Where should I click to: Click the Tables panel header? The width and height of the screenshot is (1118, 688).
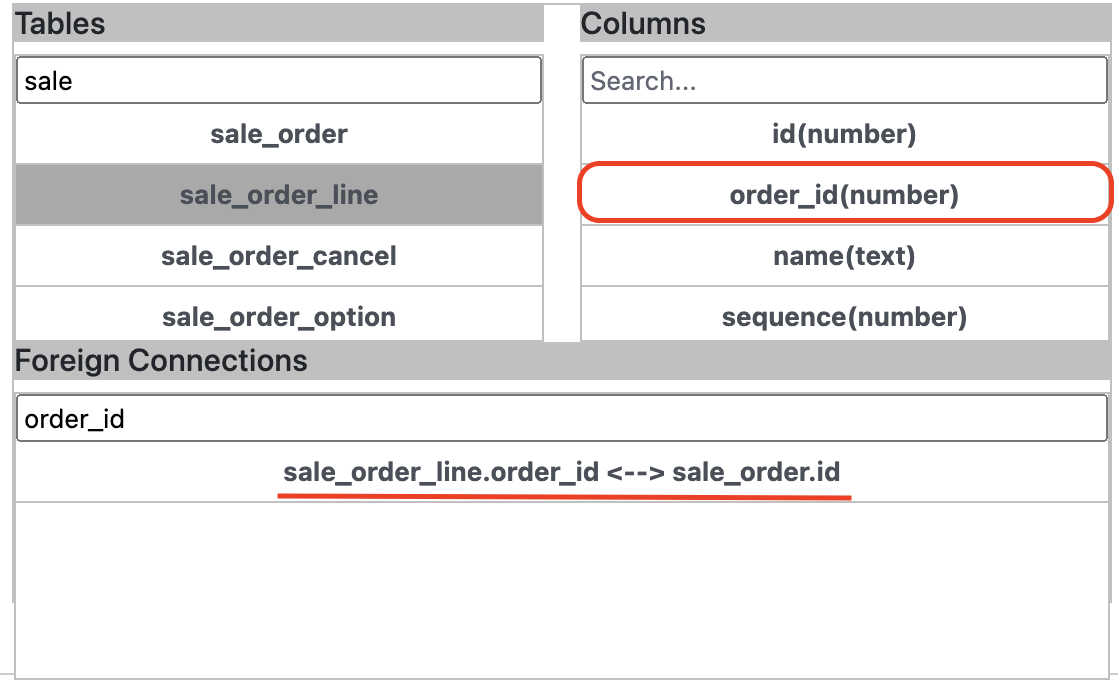tap(279, 24)
